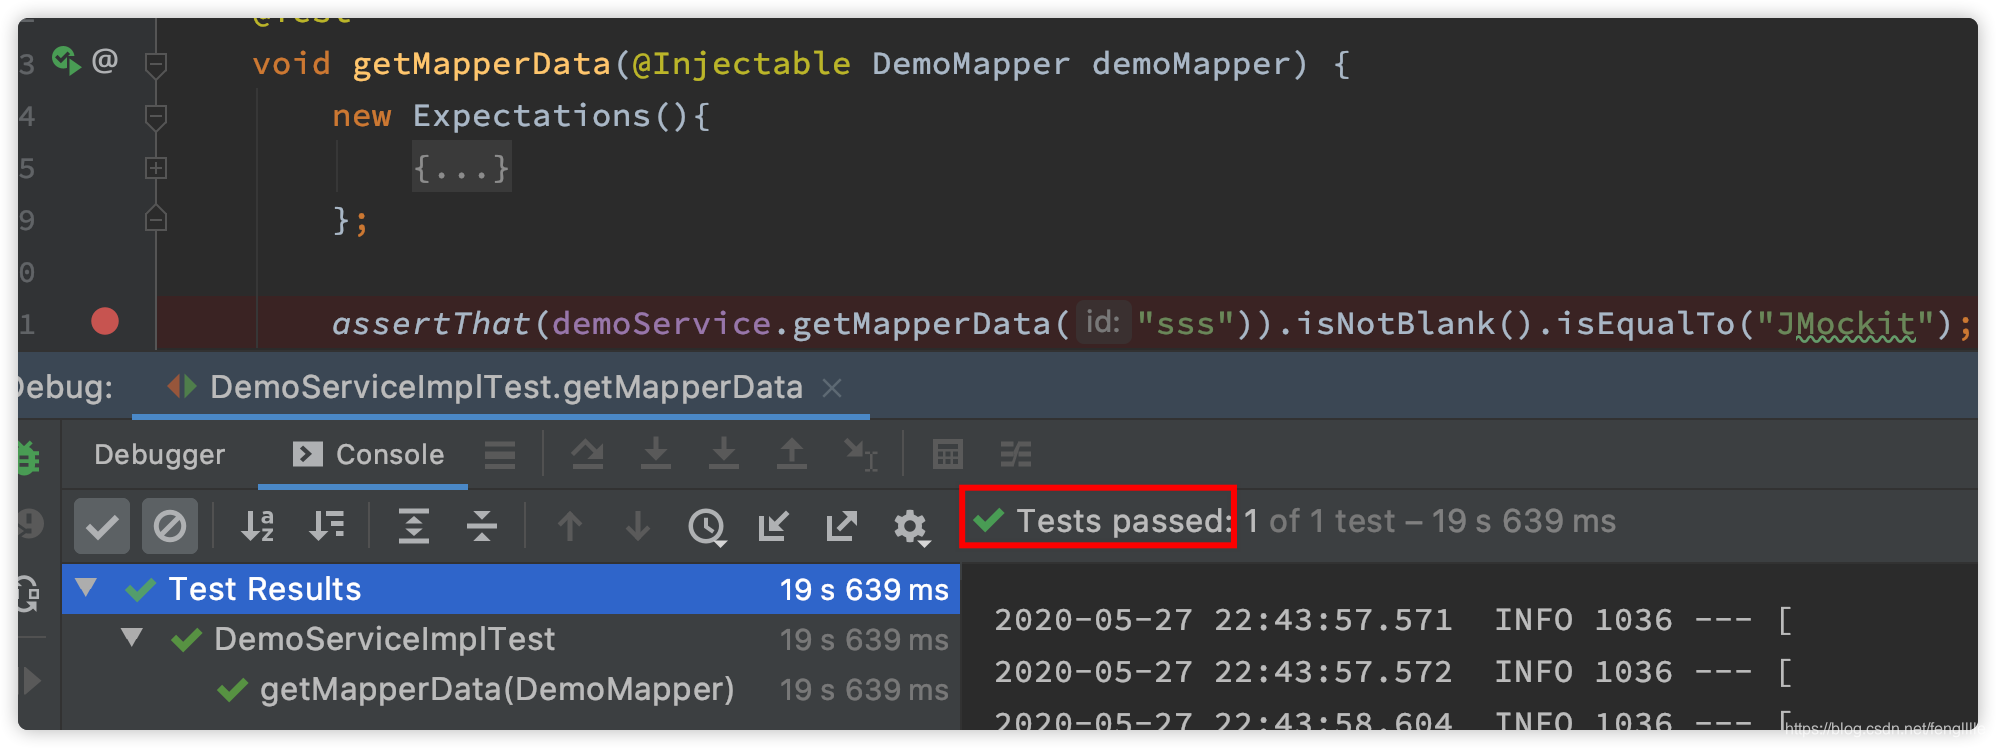Click the "JMockit" string literal
This screenshot has width=1996, height=748.
[1845, 323]
